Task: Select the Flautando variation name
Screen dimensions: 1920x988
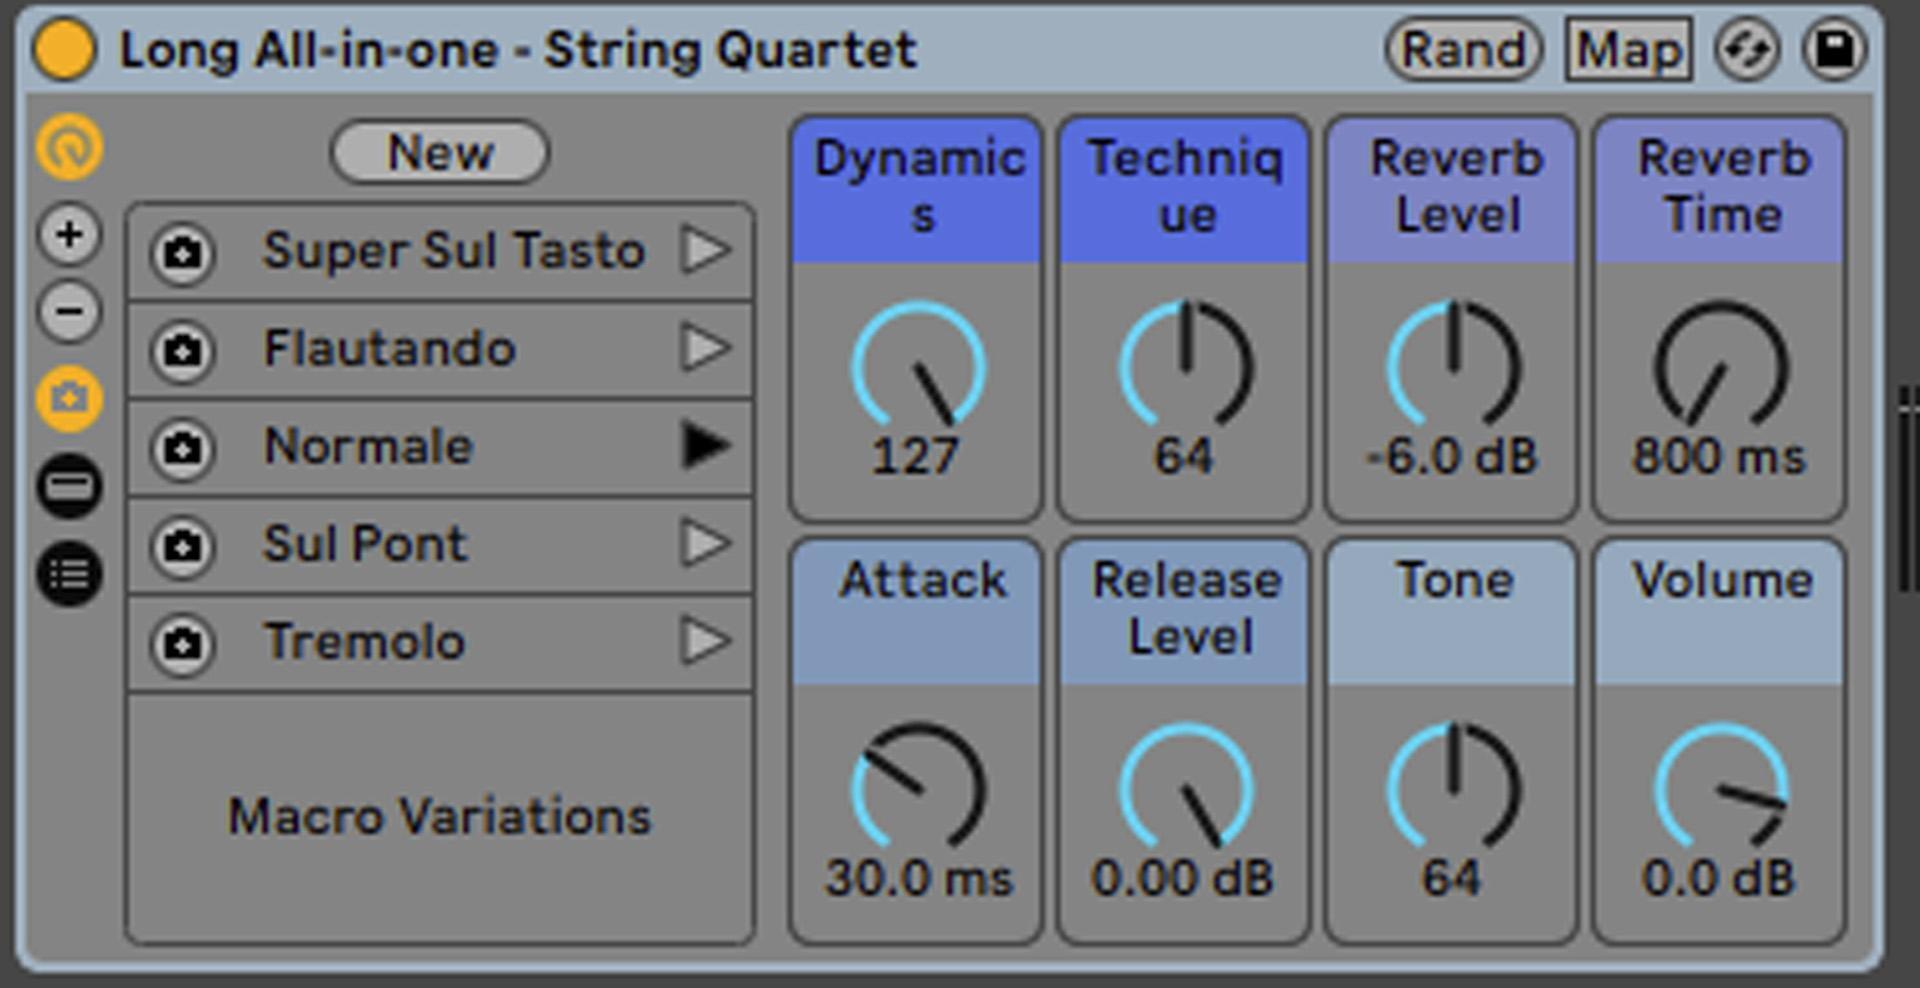Action: 389,349
